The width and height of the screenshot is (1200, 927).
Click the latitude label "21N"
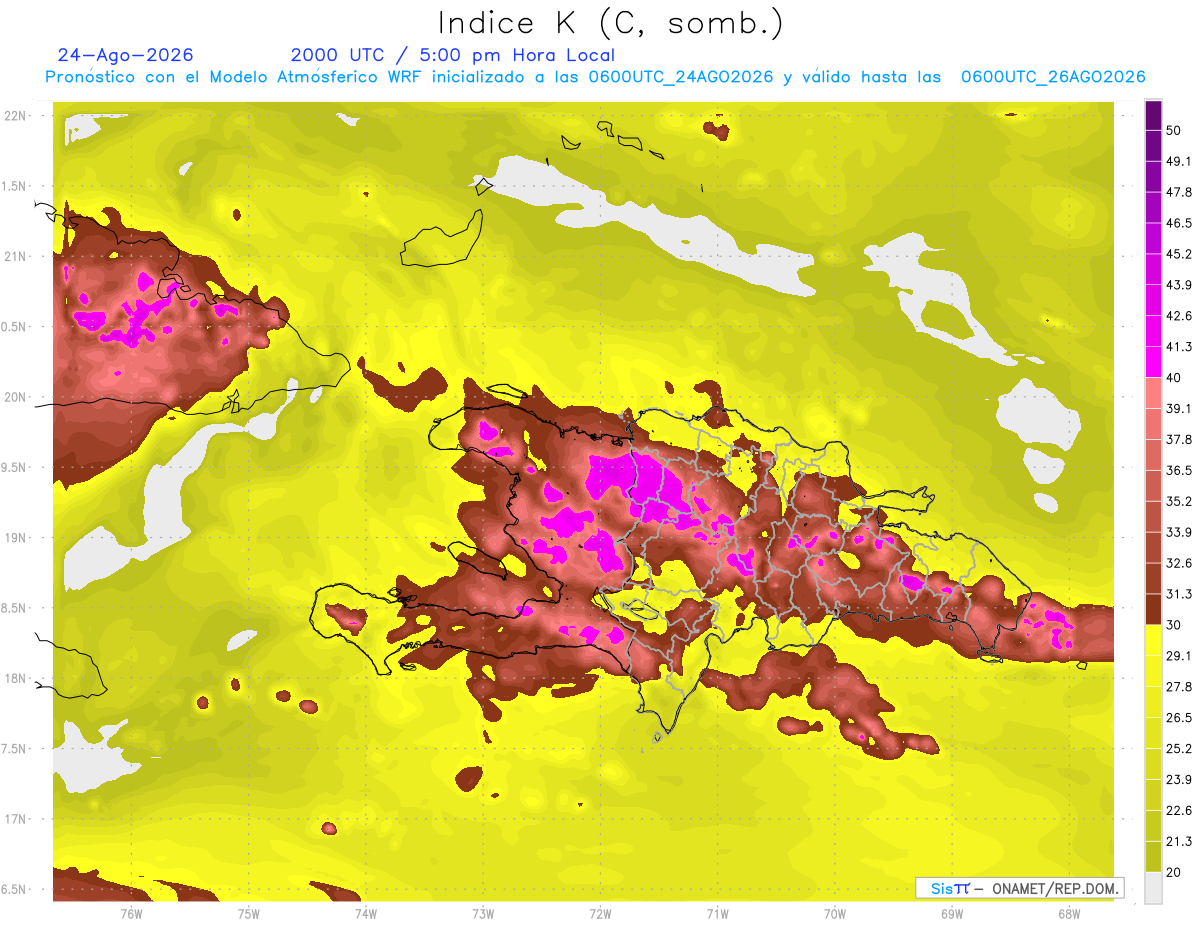coord(15,256)
